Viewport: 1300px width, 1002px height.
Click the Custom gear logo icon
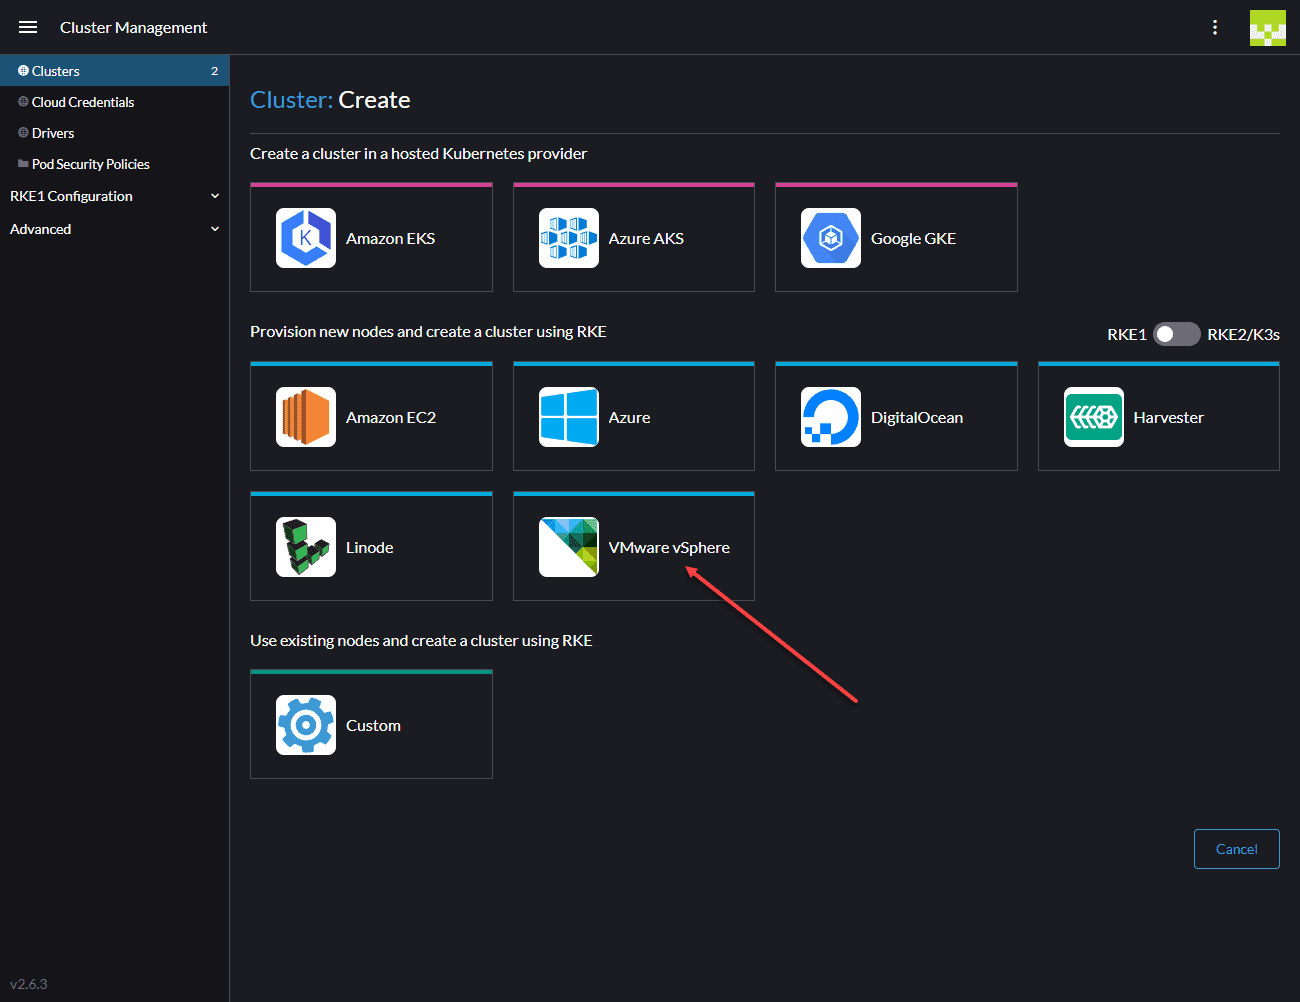click(306, 725)
